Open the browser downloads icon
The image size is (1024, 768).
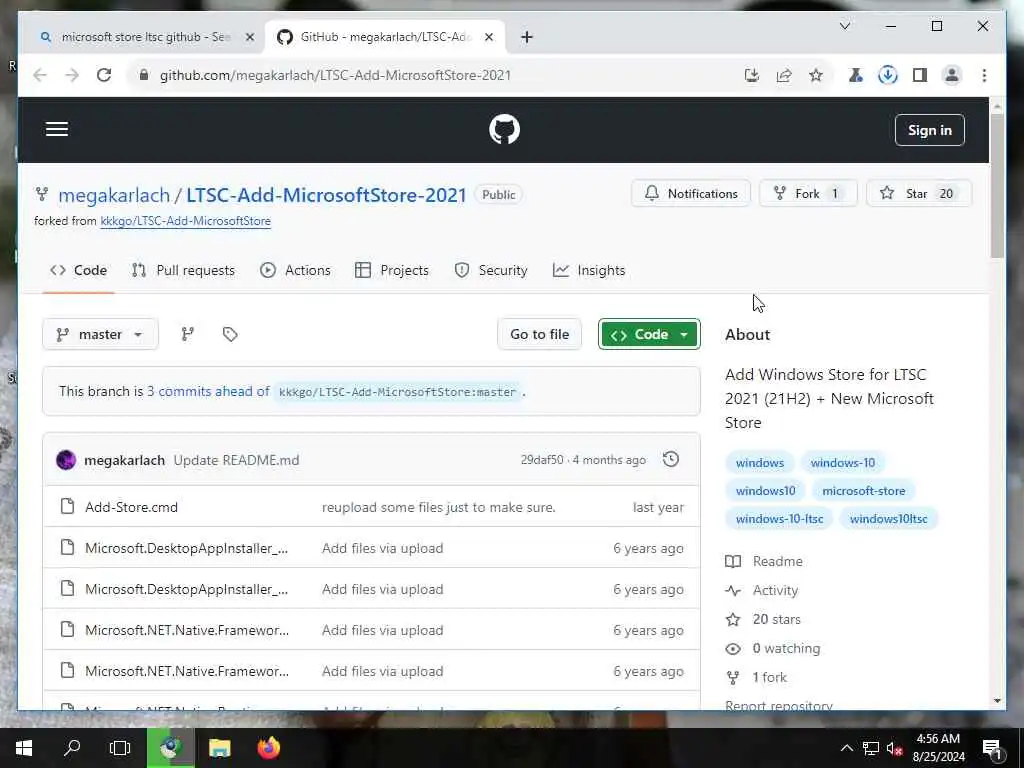tap(888, 75)
